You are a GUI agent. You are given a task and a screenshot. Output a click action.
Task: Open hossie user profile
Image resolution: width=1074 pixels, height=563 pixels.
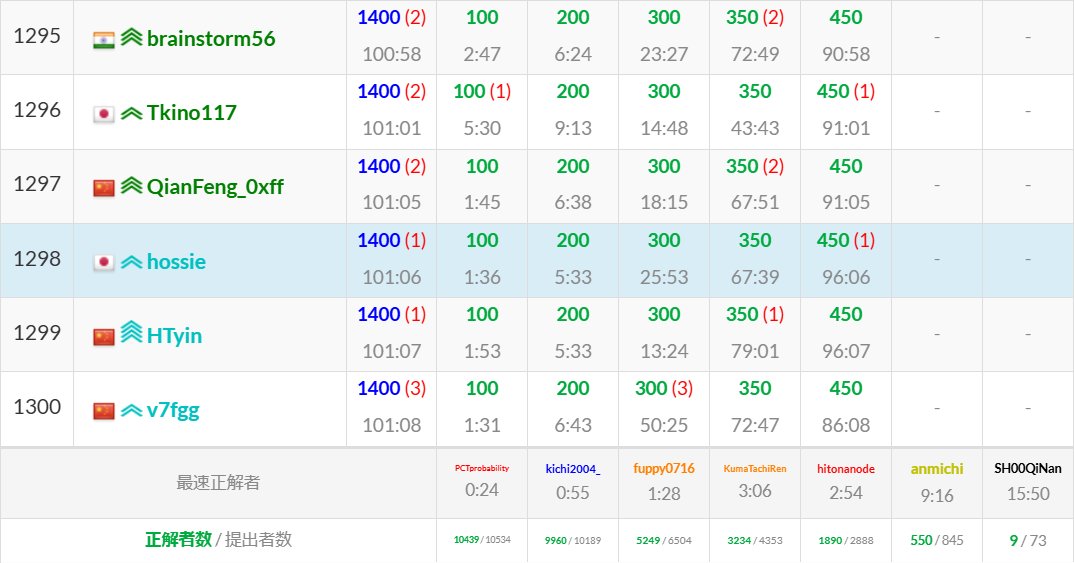pos(176,261)
